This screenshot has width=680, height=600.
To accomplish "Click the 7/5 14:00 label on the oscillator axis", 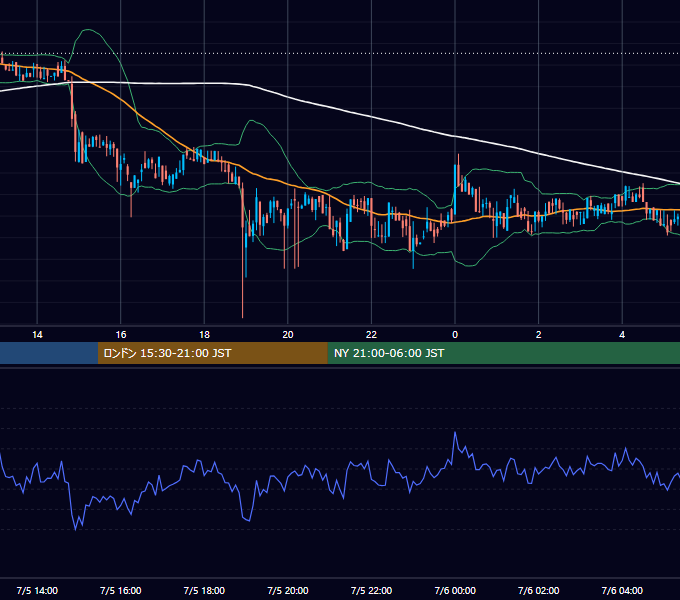I will point(37,590).
